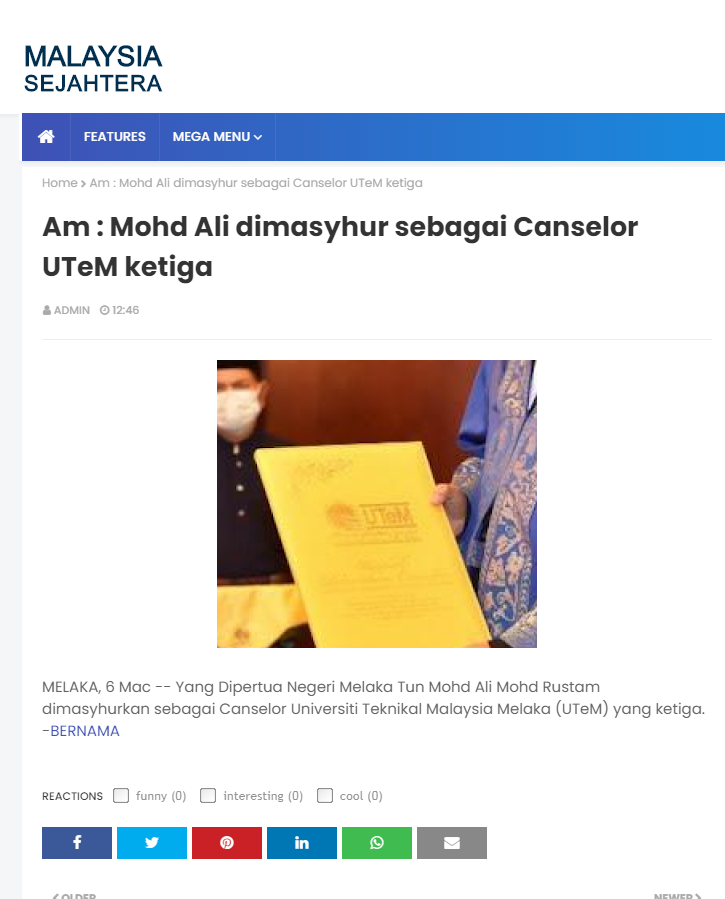This screenshot has height=899, width=725.
Task: Tick the funny reaction checkbox
Action: [121, 795]
